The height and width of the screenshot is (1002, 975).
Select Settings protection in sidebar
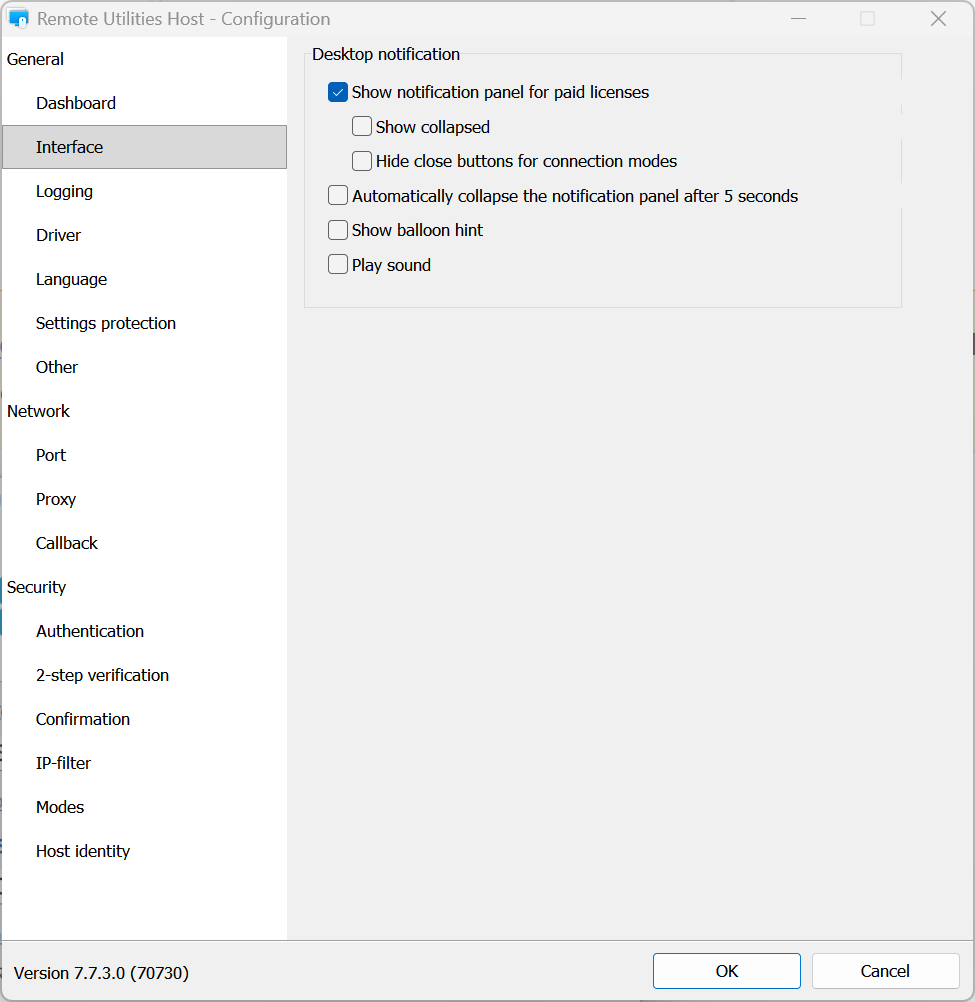pyautogui.click(x=106, y=323)
